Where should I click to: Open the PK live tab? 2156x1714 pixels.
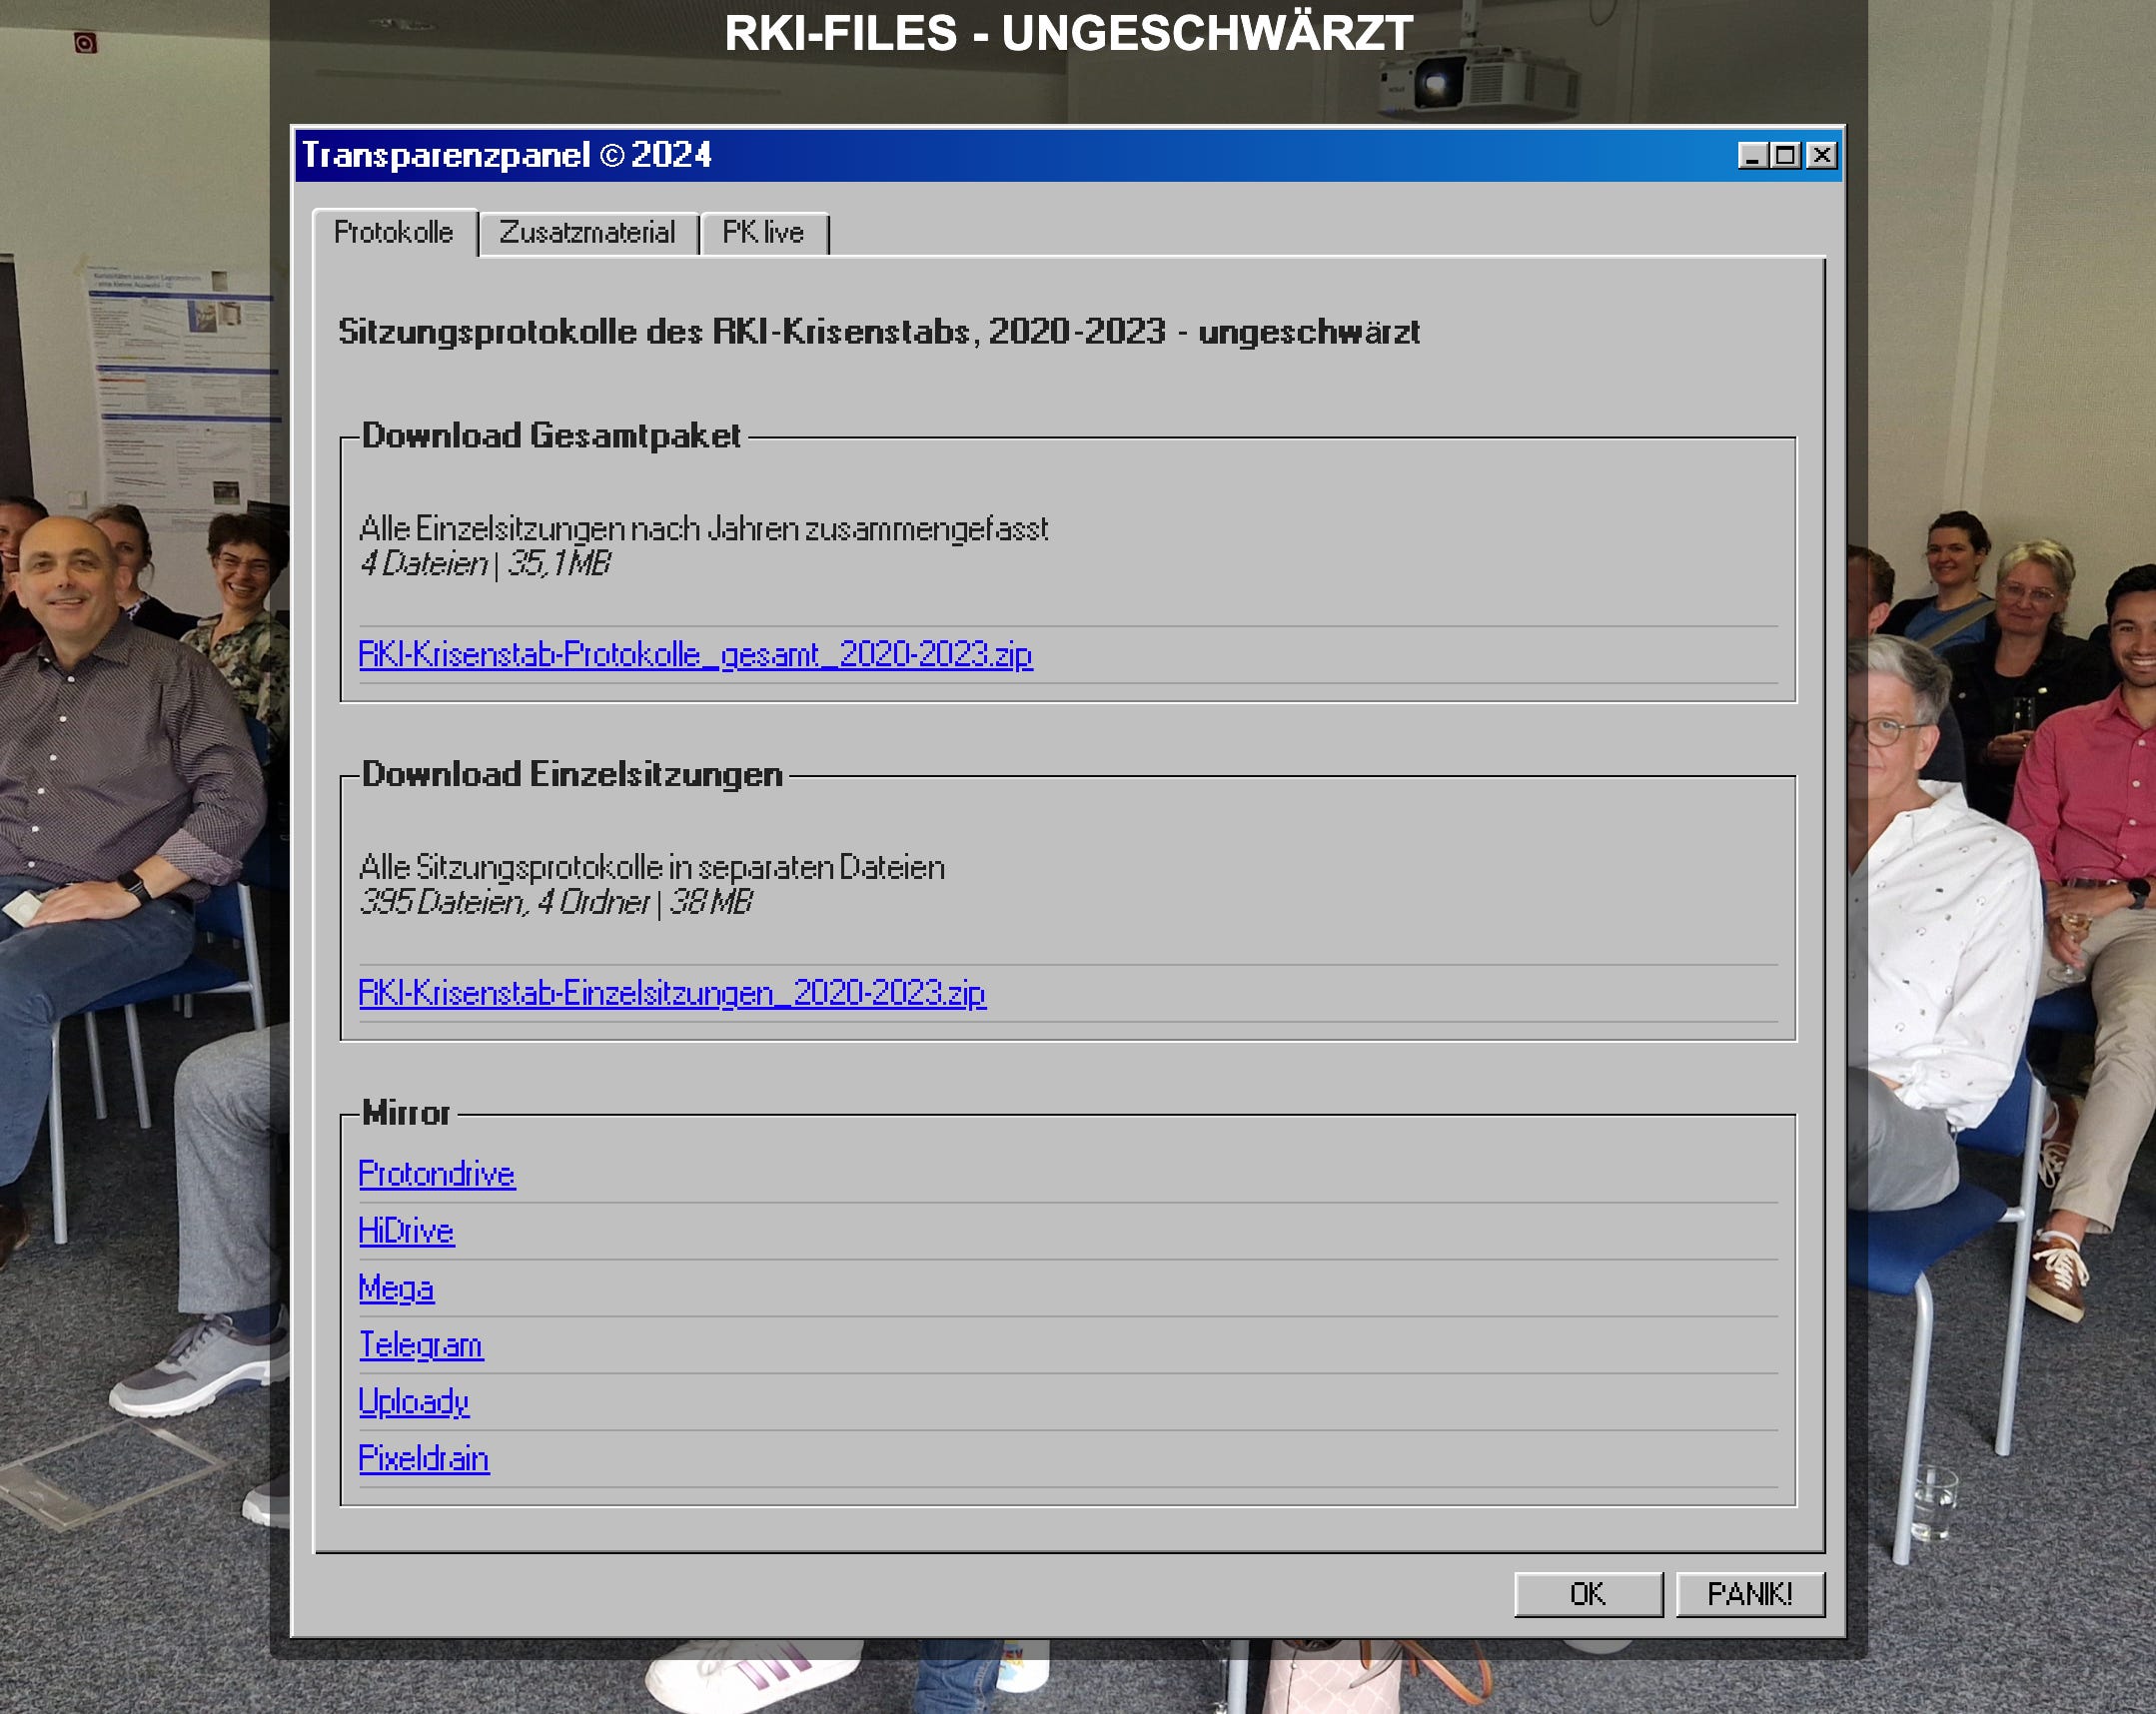[x=764, y=232]
